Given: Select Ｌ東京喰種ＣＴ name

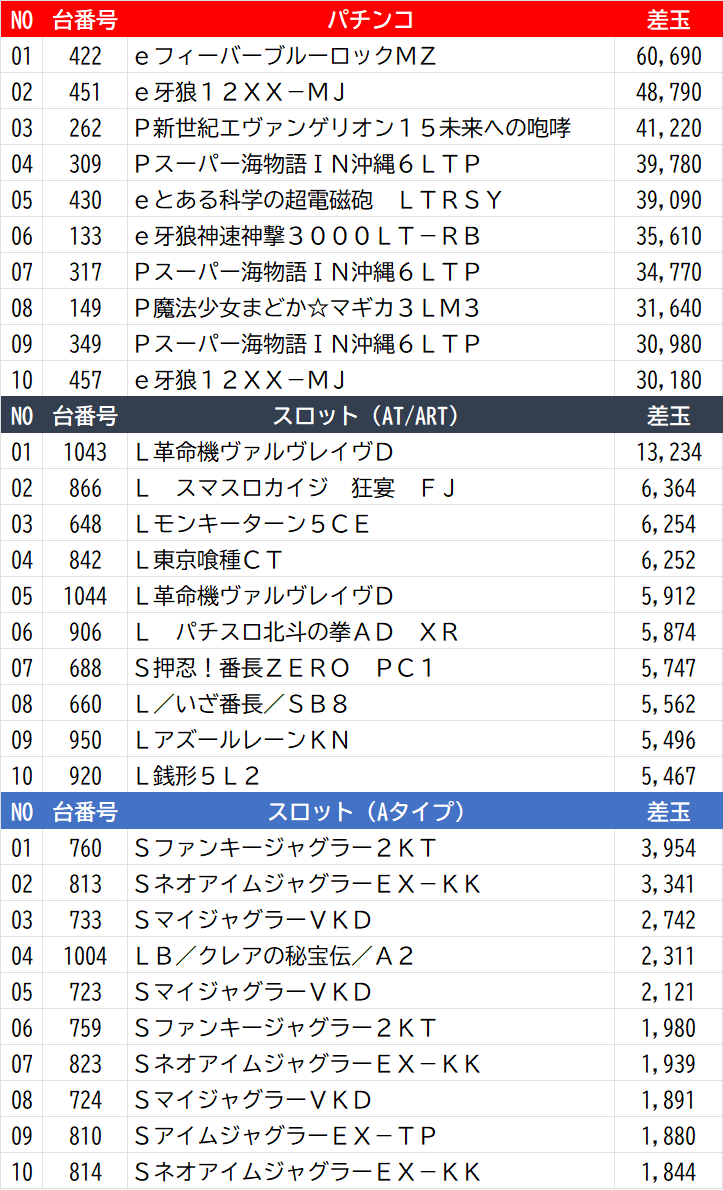Looking at the screenshot, I should pyautogui.click(x=209, y=560).
